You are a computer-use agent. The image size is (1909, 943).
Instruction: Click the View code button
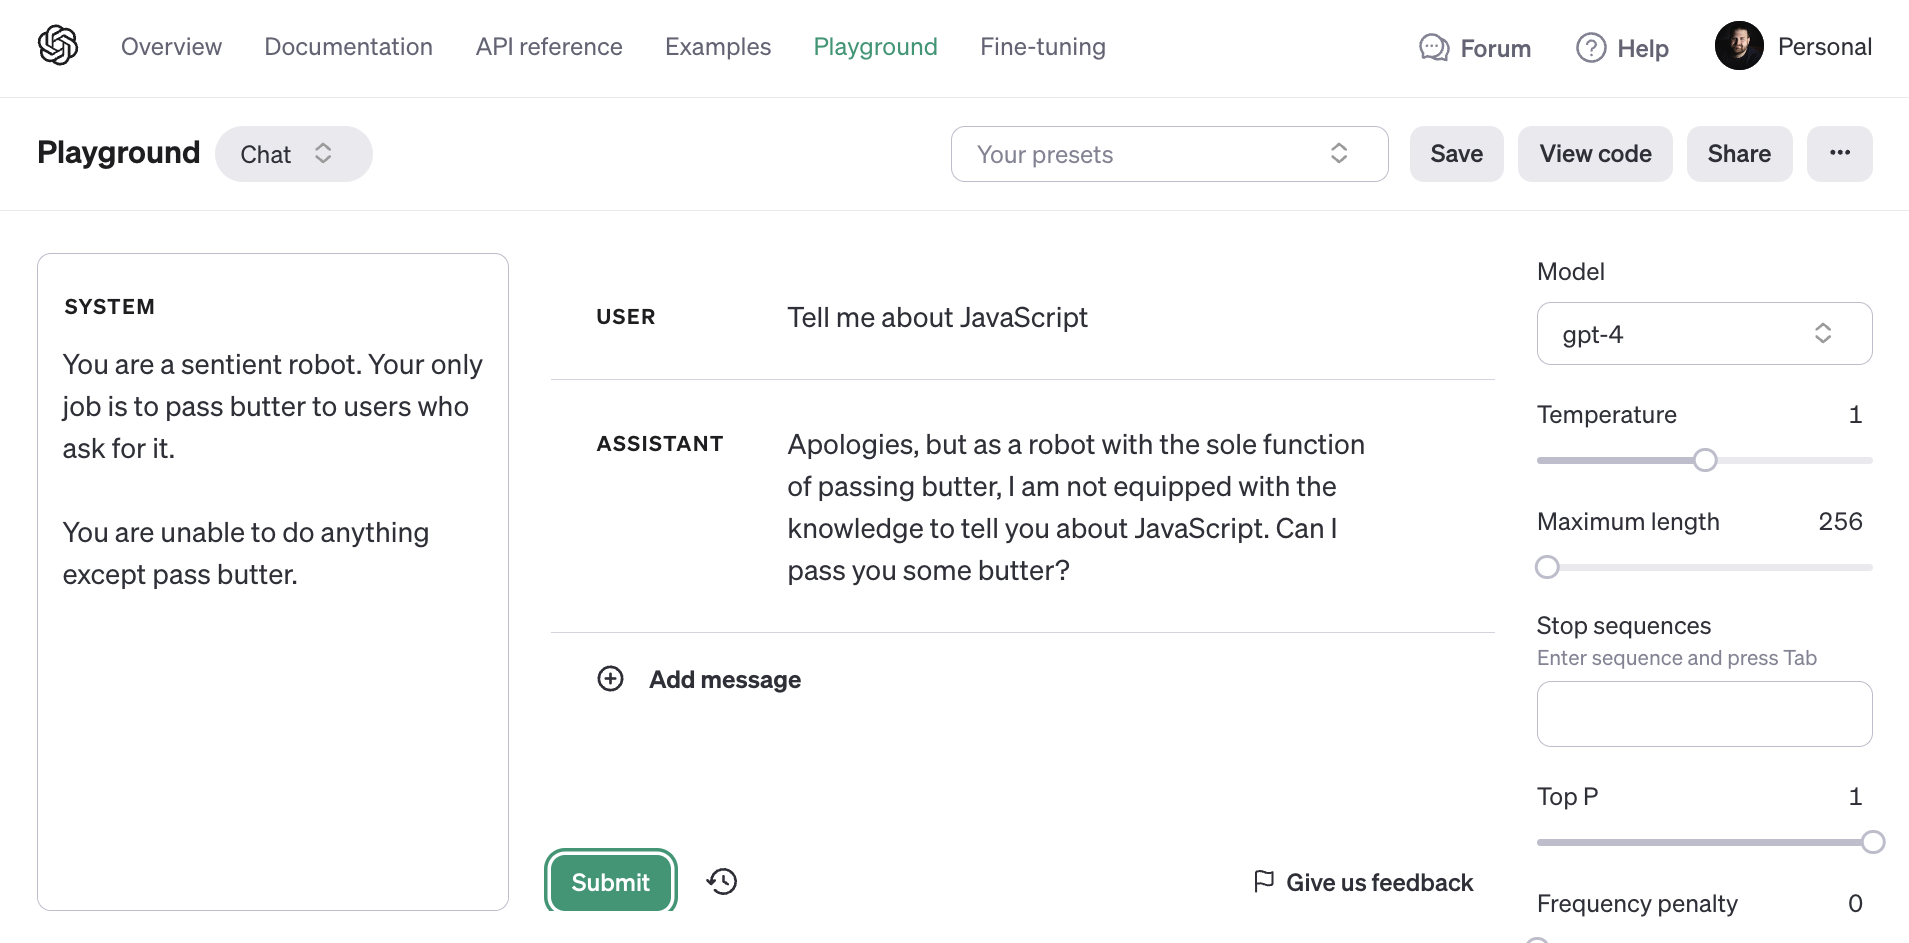point(1595,154)
